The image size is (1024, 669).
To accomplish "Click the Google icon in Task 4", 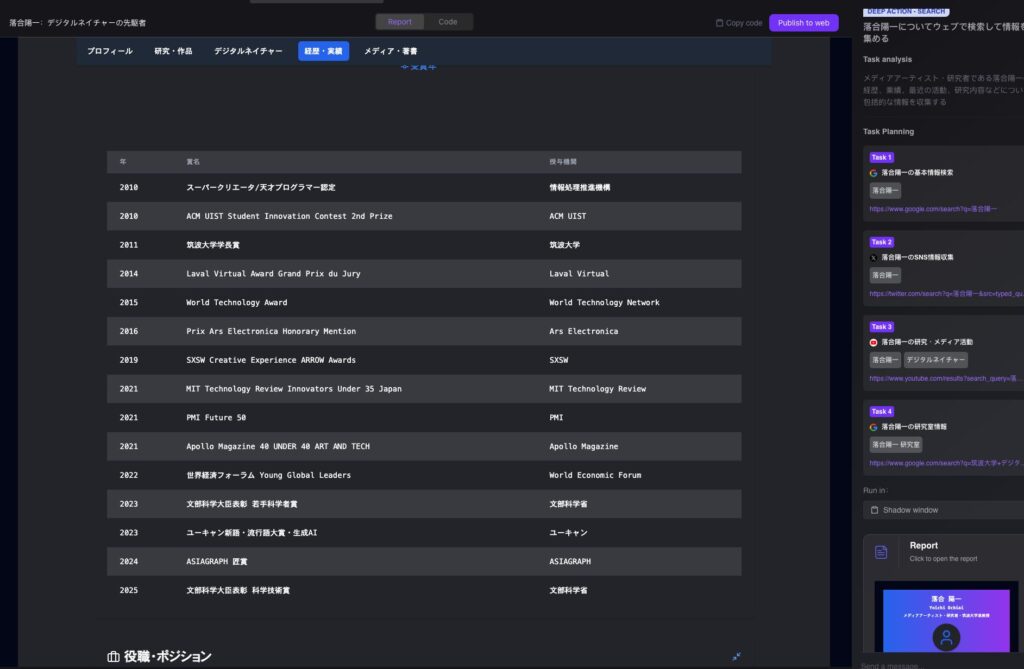I will click(x=873, y=427).
